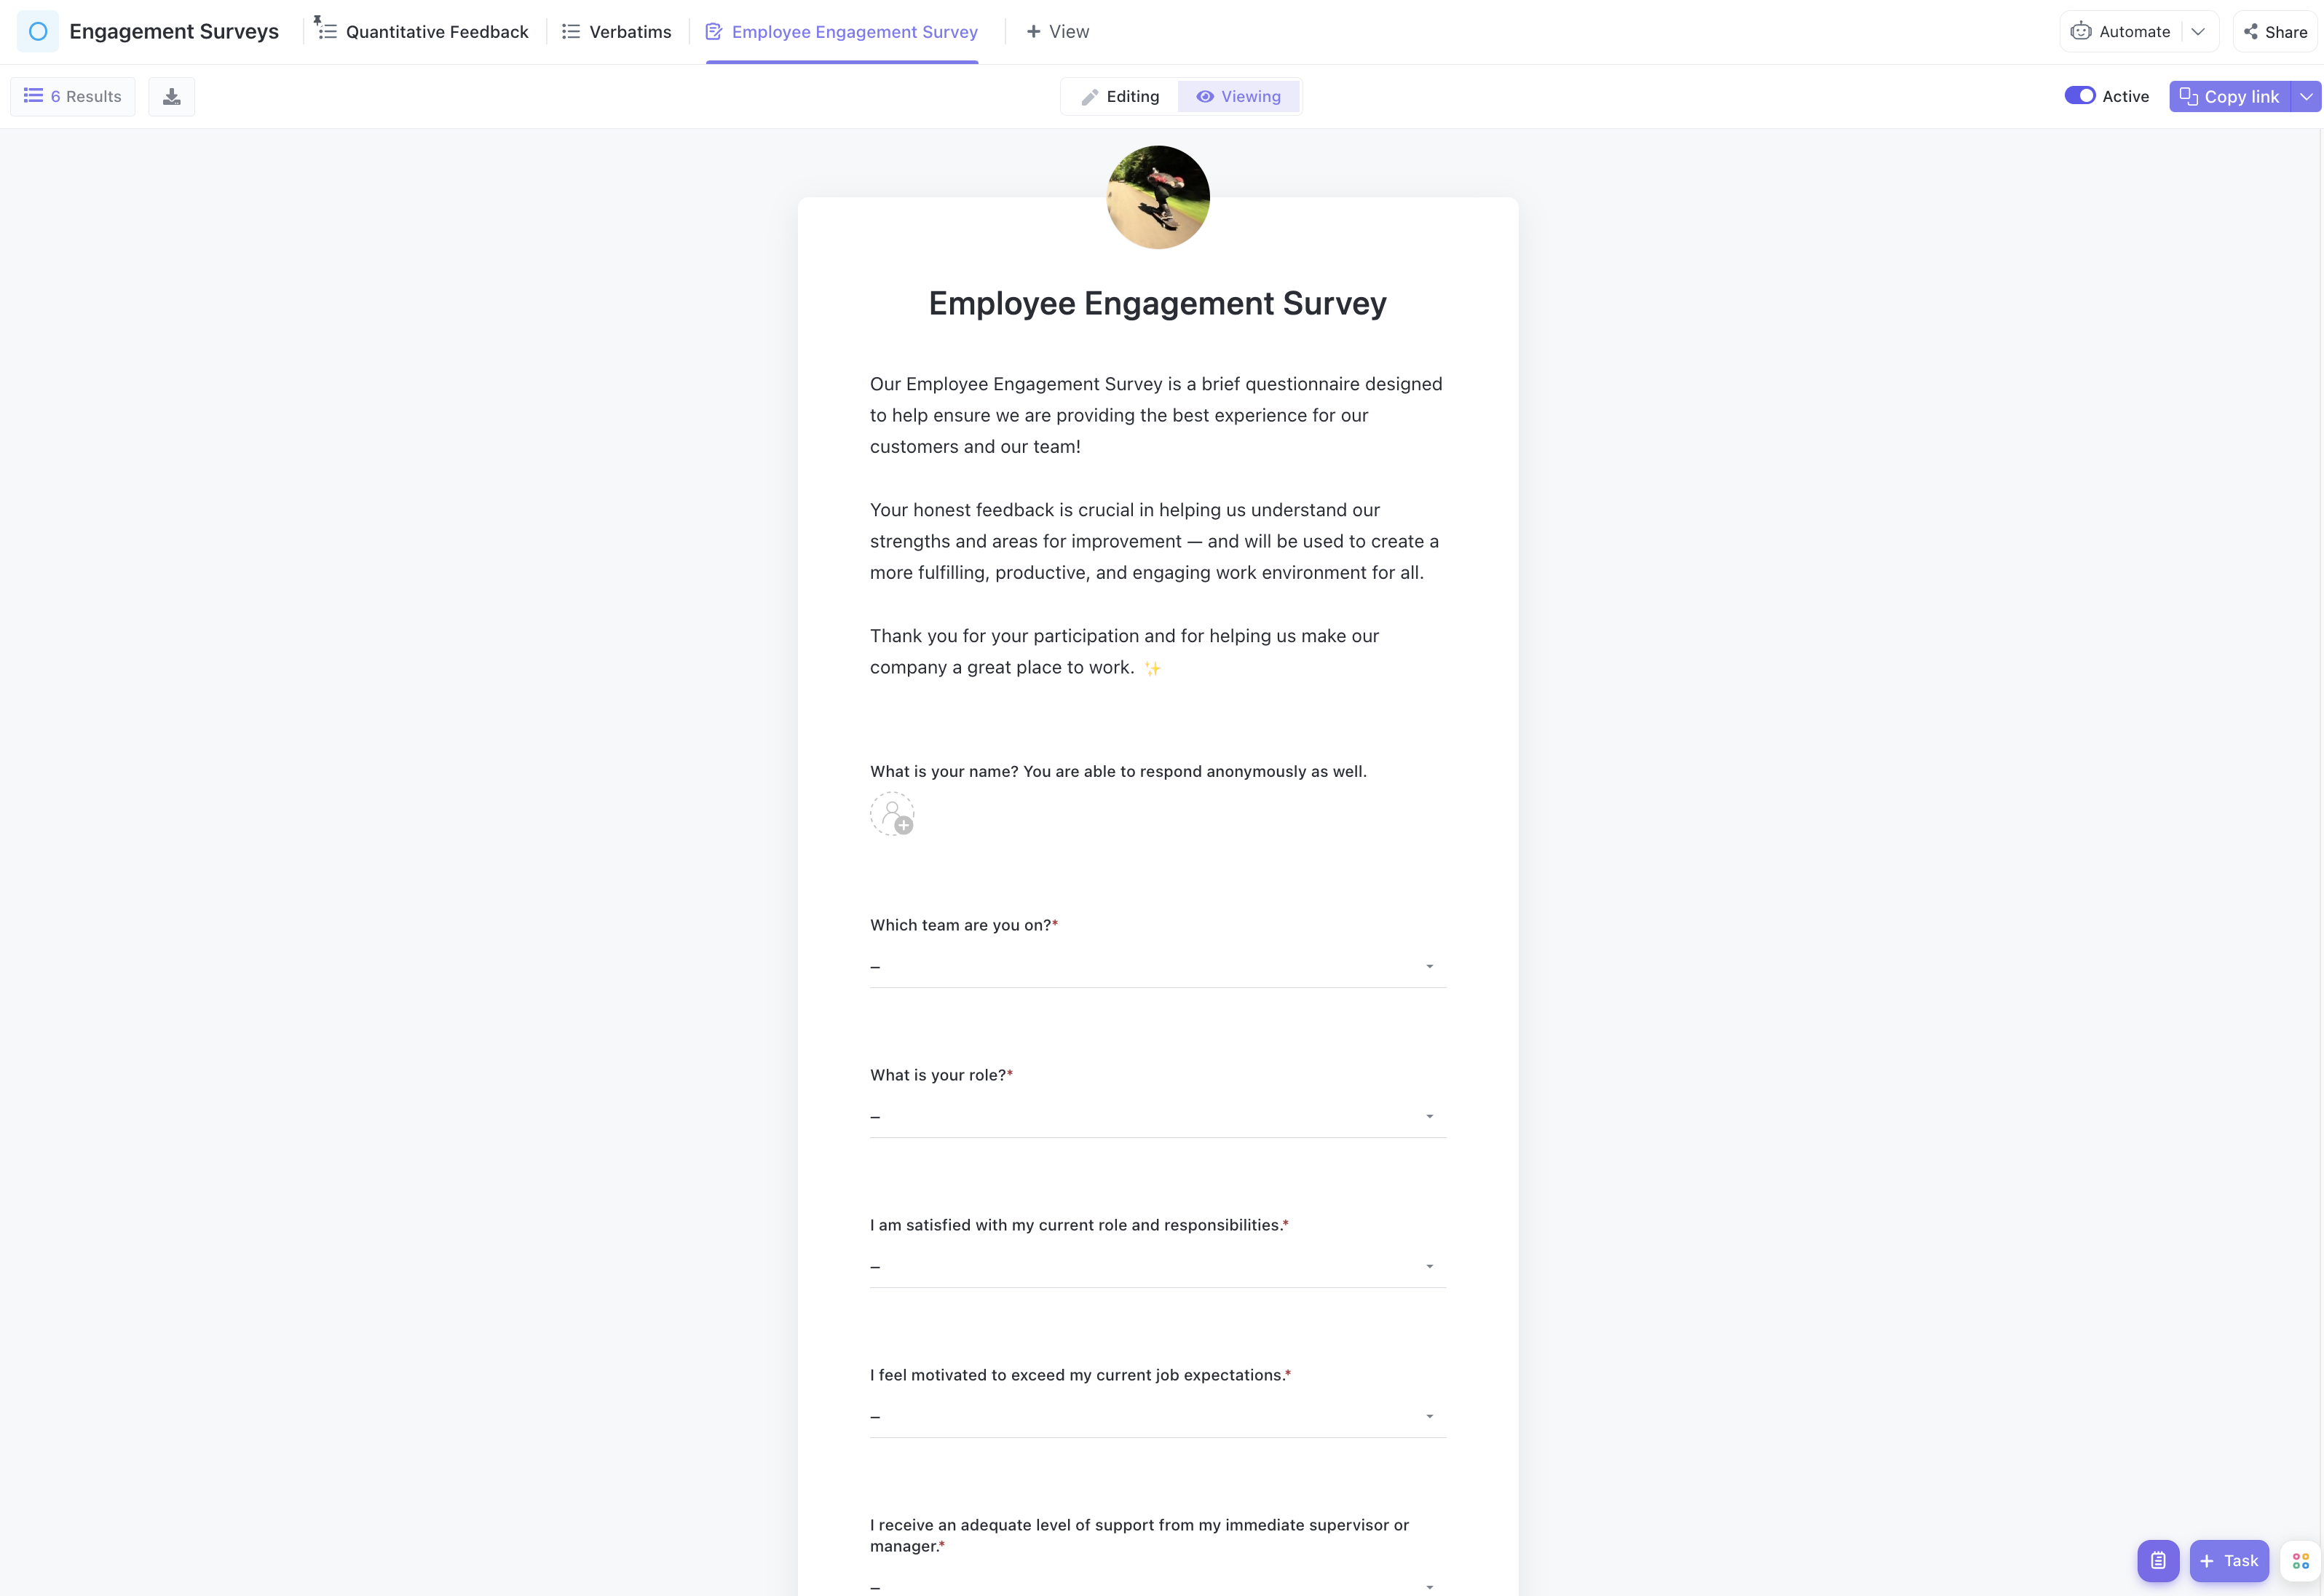This screenshot has width=2324, height=1596.
Task: Click the download icon below results count
Action: [171, 95]
